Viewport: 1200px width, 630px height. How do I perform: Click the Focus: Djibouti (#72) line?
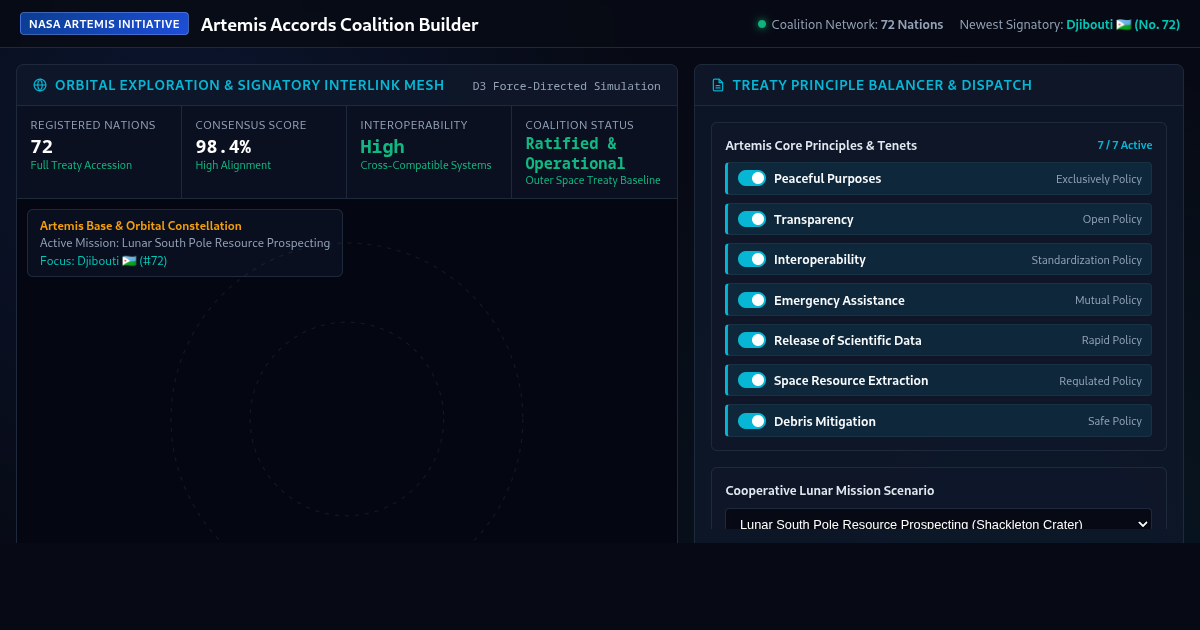103,261
